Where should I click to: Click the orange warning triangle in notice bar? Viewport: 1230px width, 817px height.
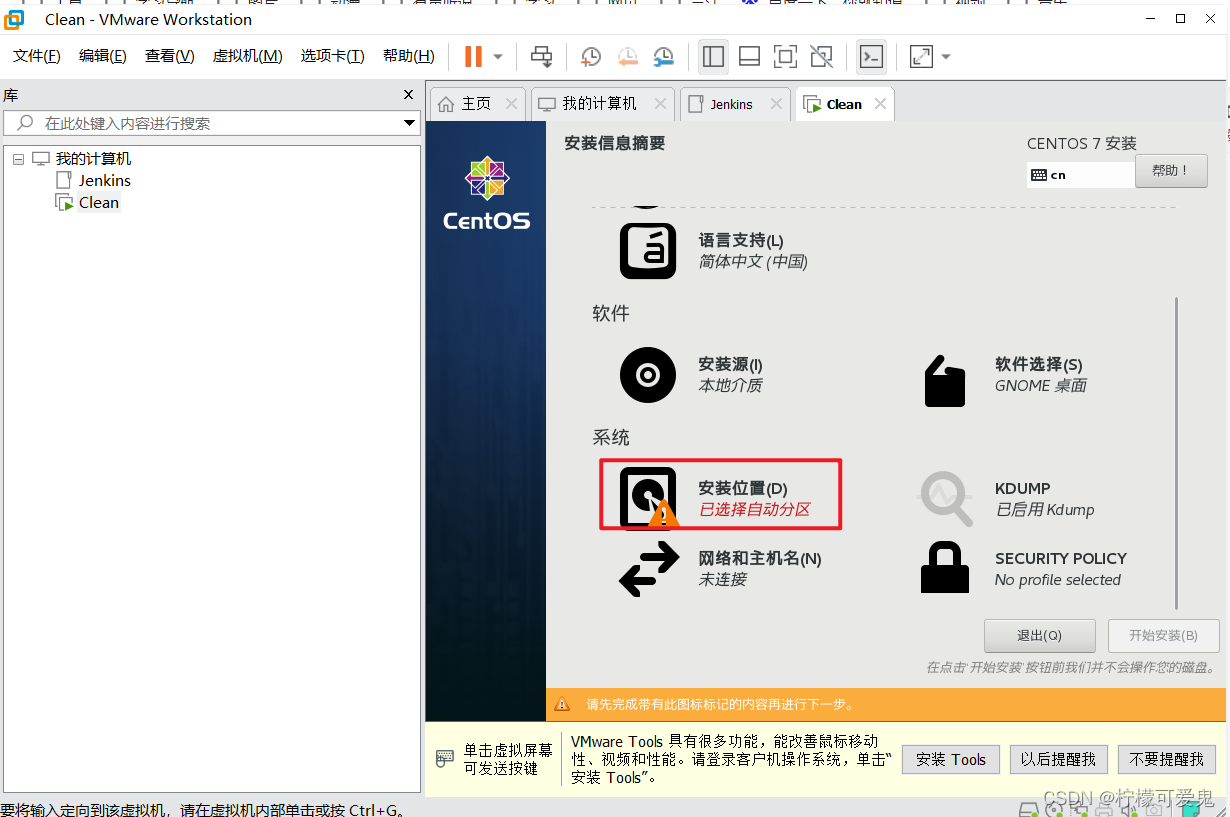(x=562, y=704)
